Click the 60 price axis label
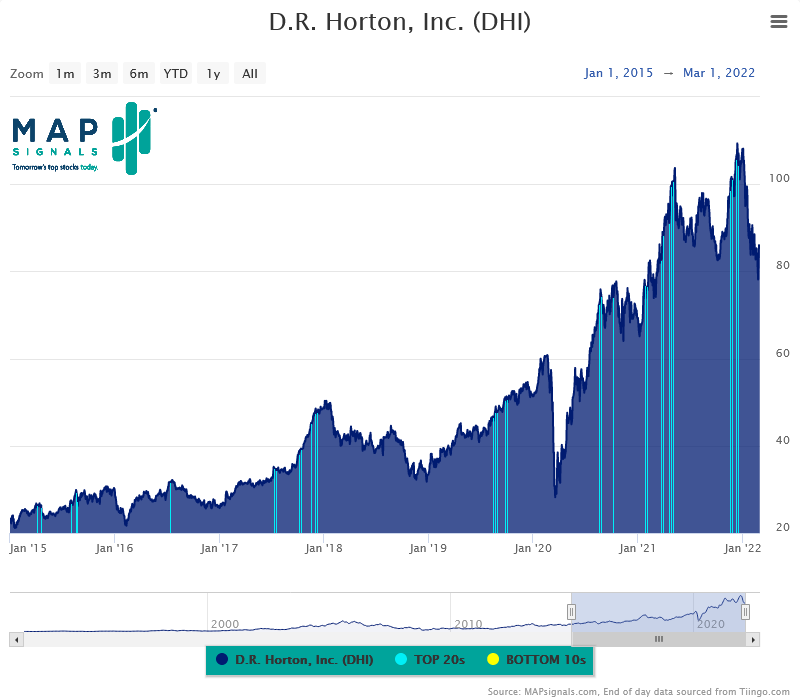Viewport: 800px width, 700px height. [783, 353]
